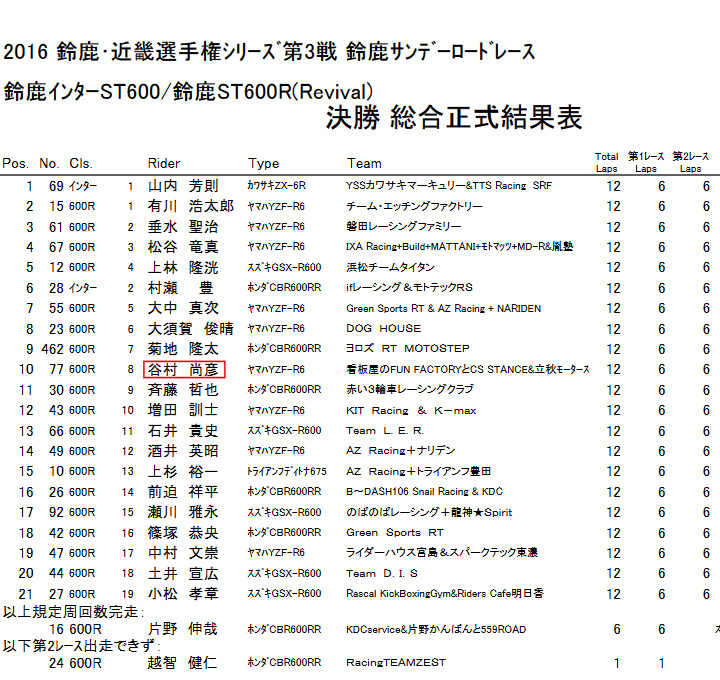Screen dimensions: 720x680
Task: Click team YSSカワサキマーキュリー&TTS Racing SRF
Action: (449, 185)
